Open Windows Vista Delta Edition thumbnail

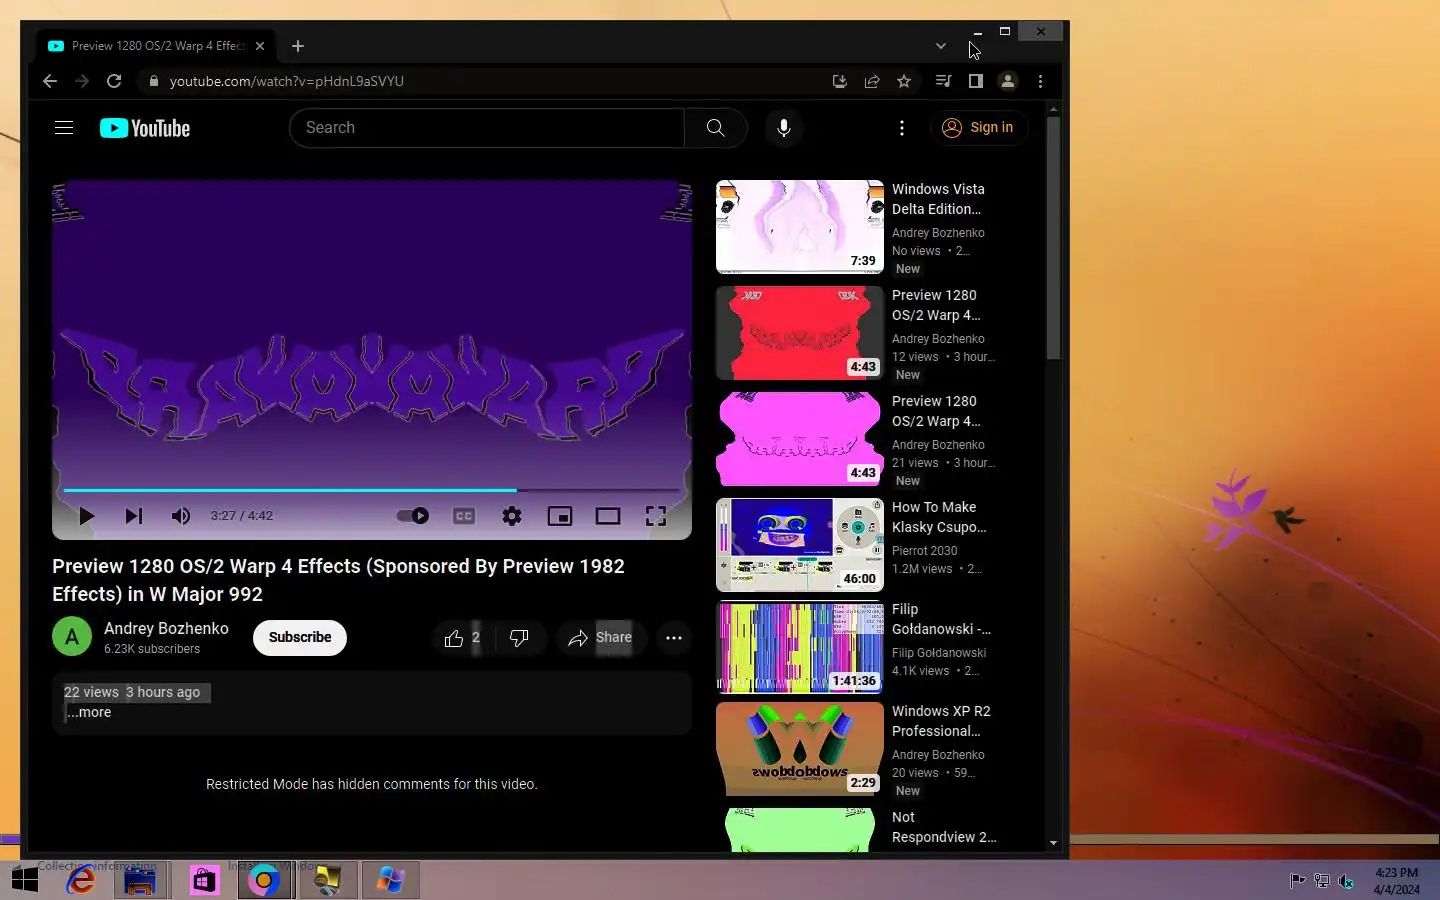(800, 227)
